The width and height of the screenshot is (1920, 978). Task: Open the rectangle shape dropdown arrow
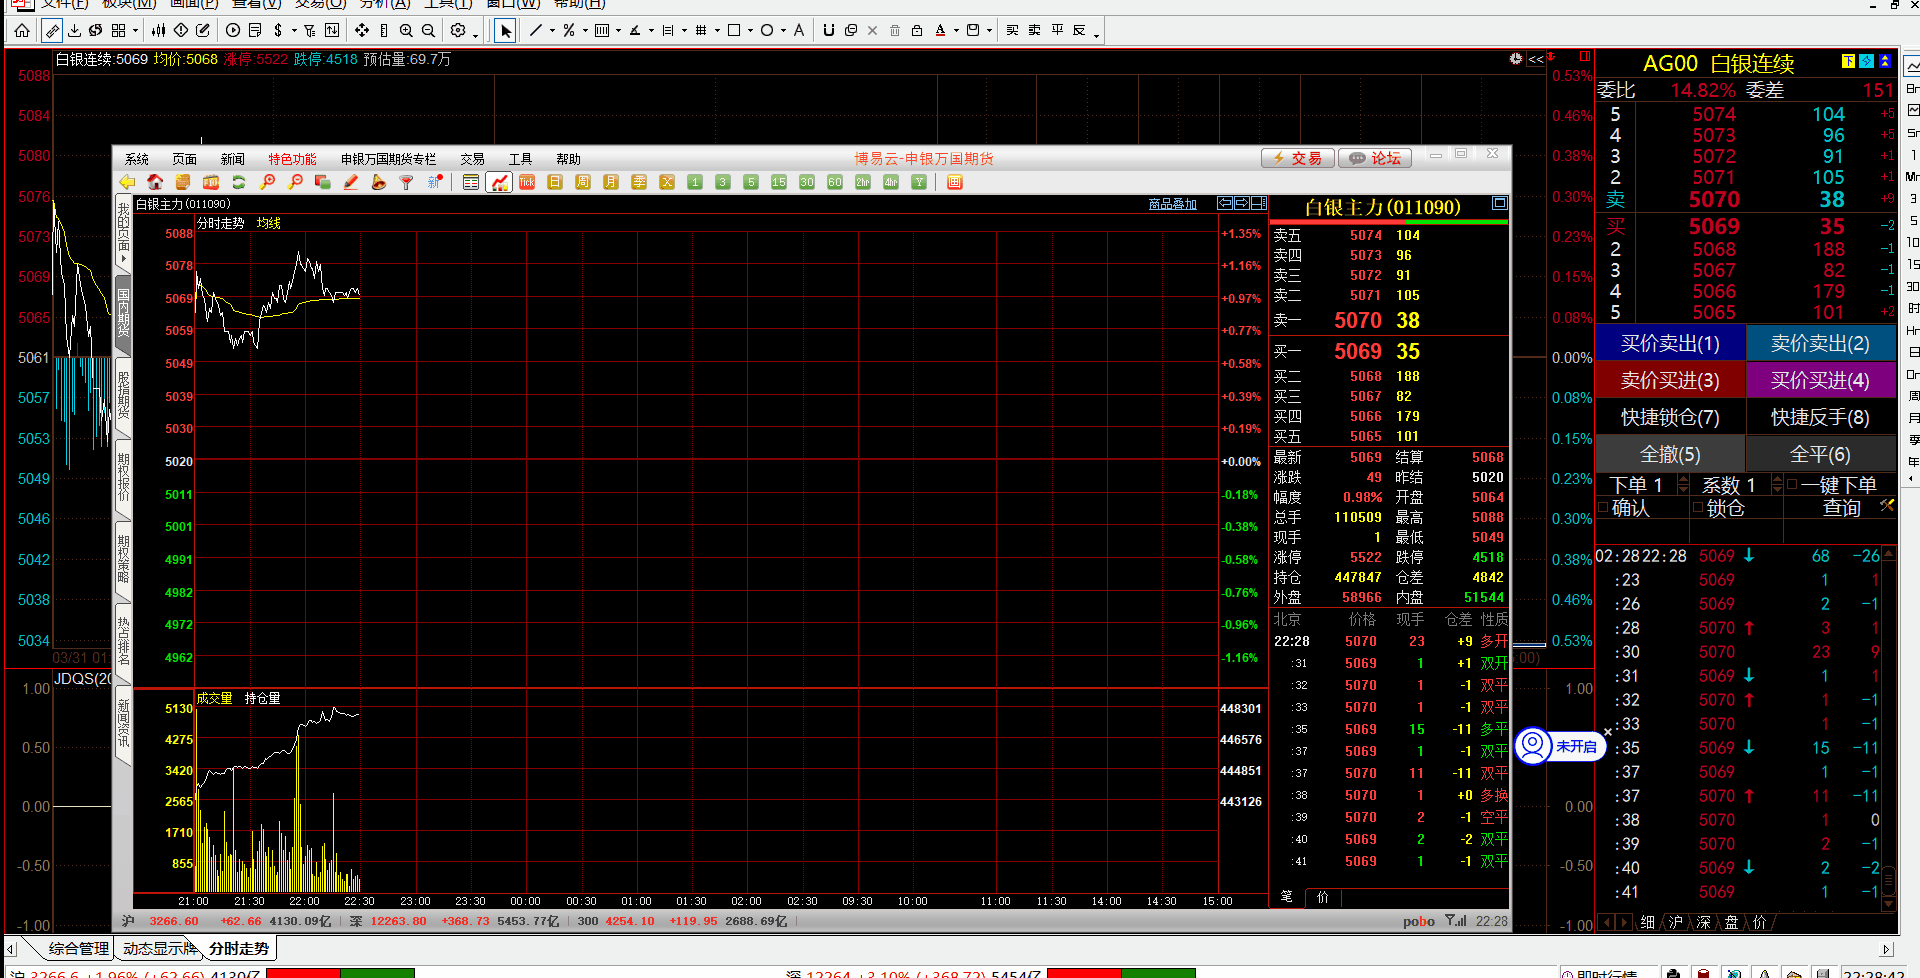point(750,31)
